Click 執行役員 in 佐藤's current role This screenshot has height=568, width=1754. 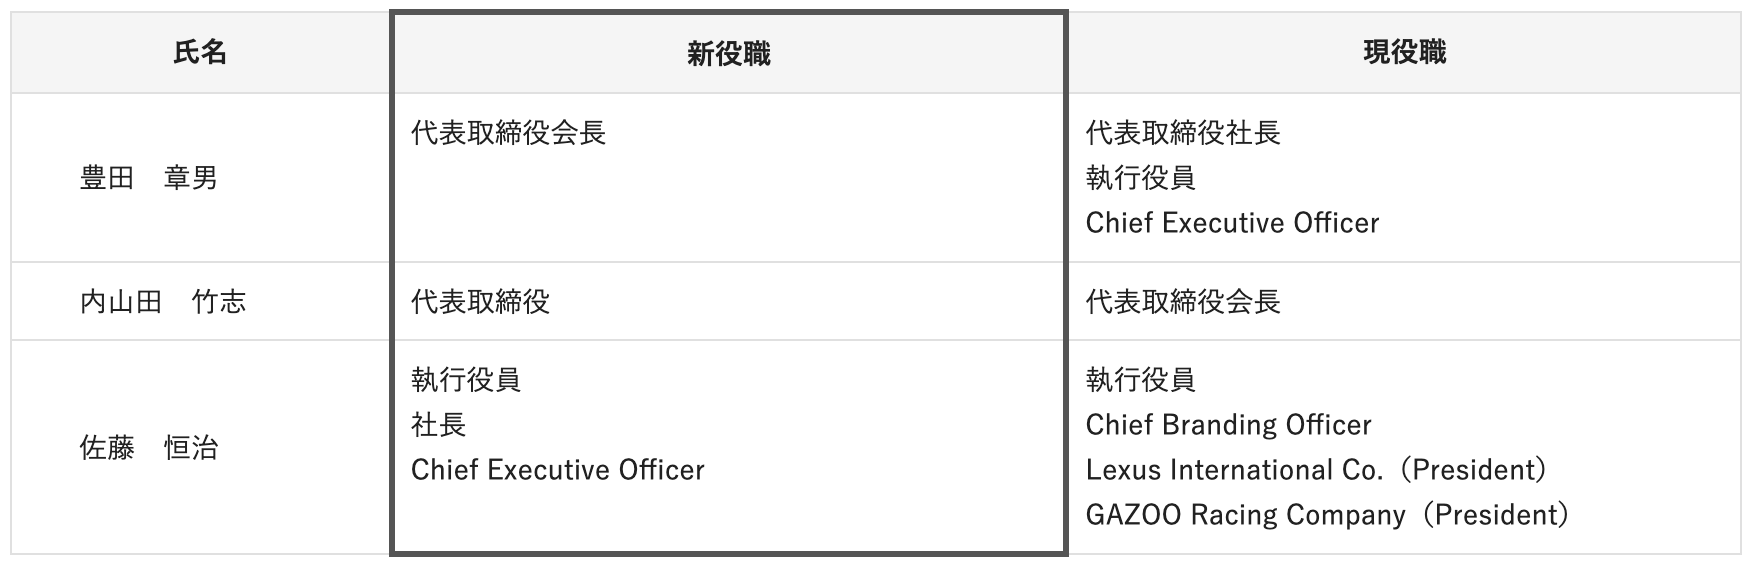1140,380
